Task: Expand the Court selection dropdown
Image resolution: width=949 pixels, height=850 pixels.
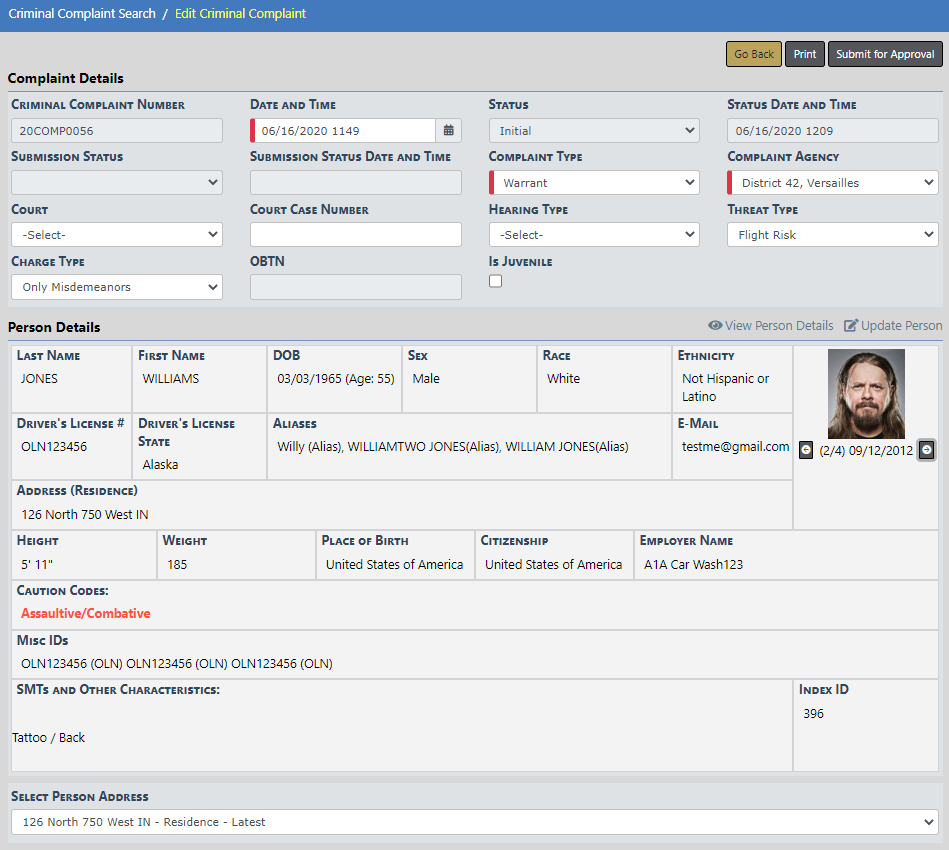Action: [x=117, y=235]
